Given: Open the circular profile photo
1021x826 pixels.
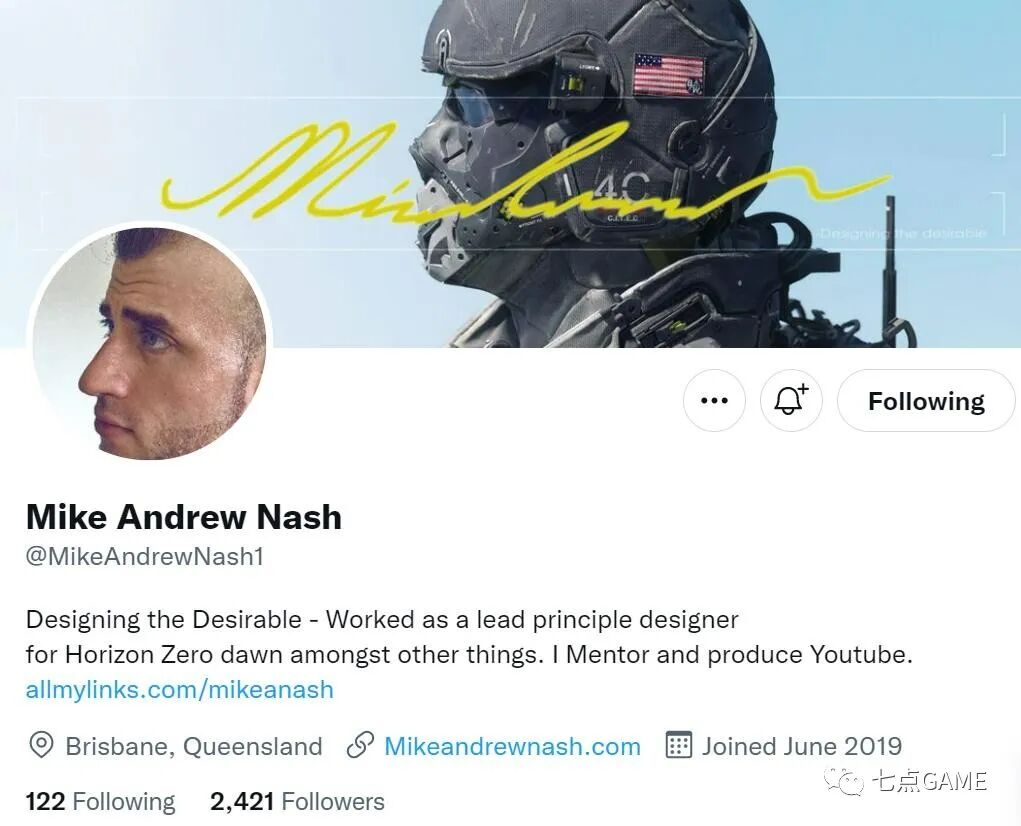Looking at the screenshot, I should point(150,342).
